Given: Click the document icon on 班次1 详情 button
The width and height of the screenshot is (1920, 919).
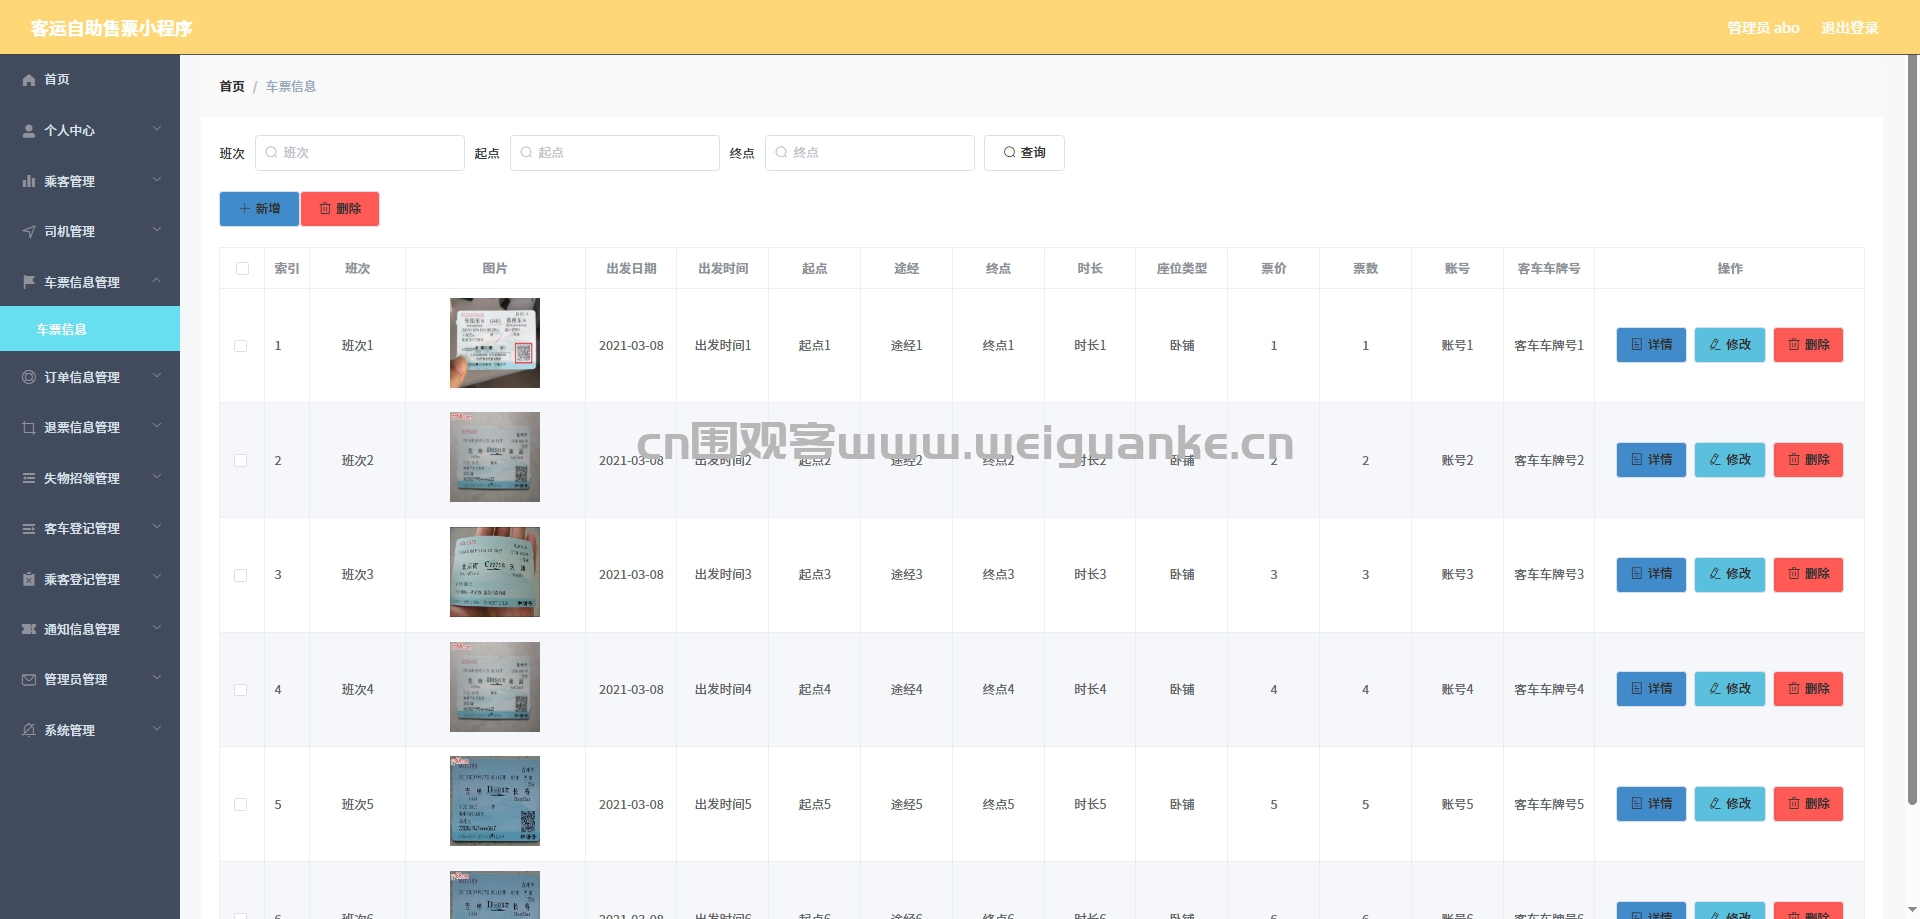Looking at the screenshot, I should point(1637,345).
